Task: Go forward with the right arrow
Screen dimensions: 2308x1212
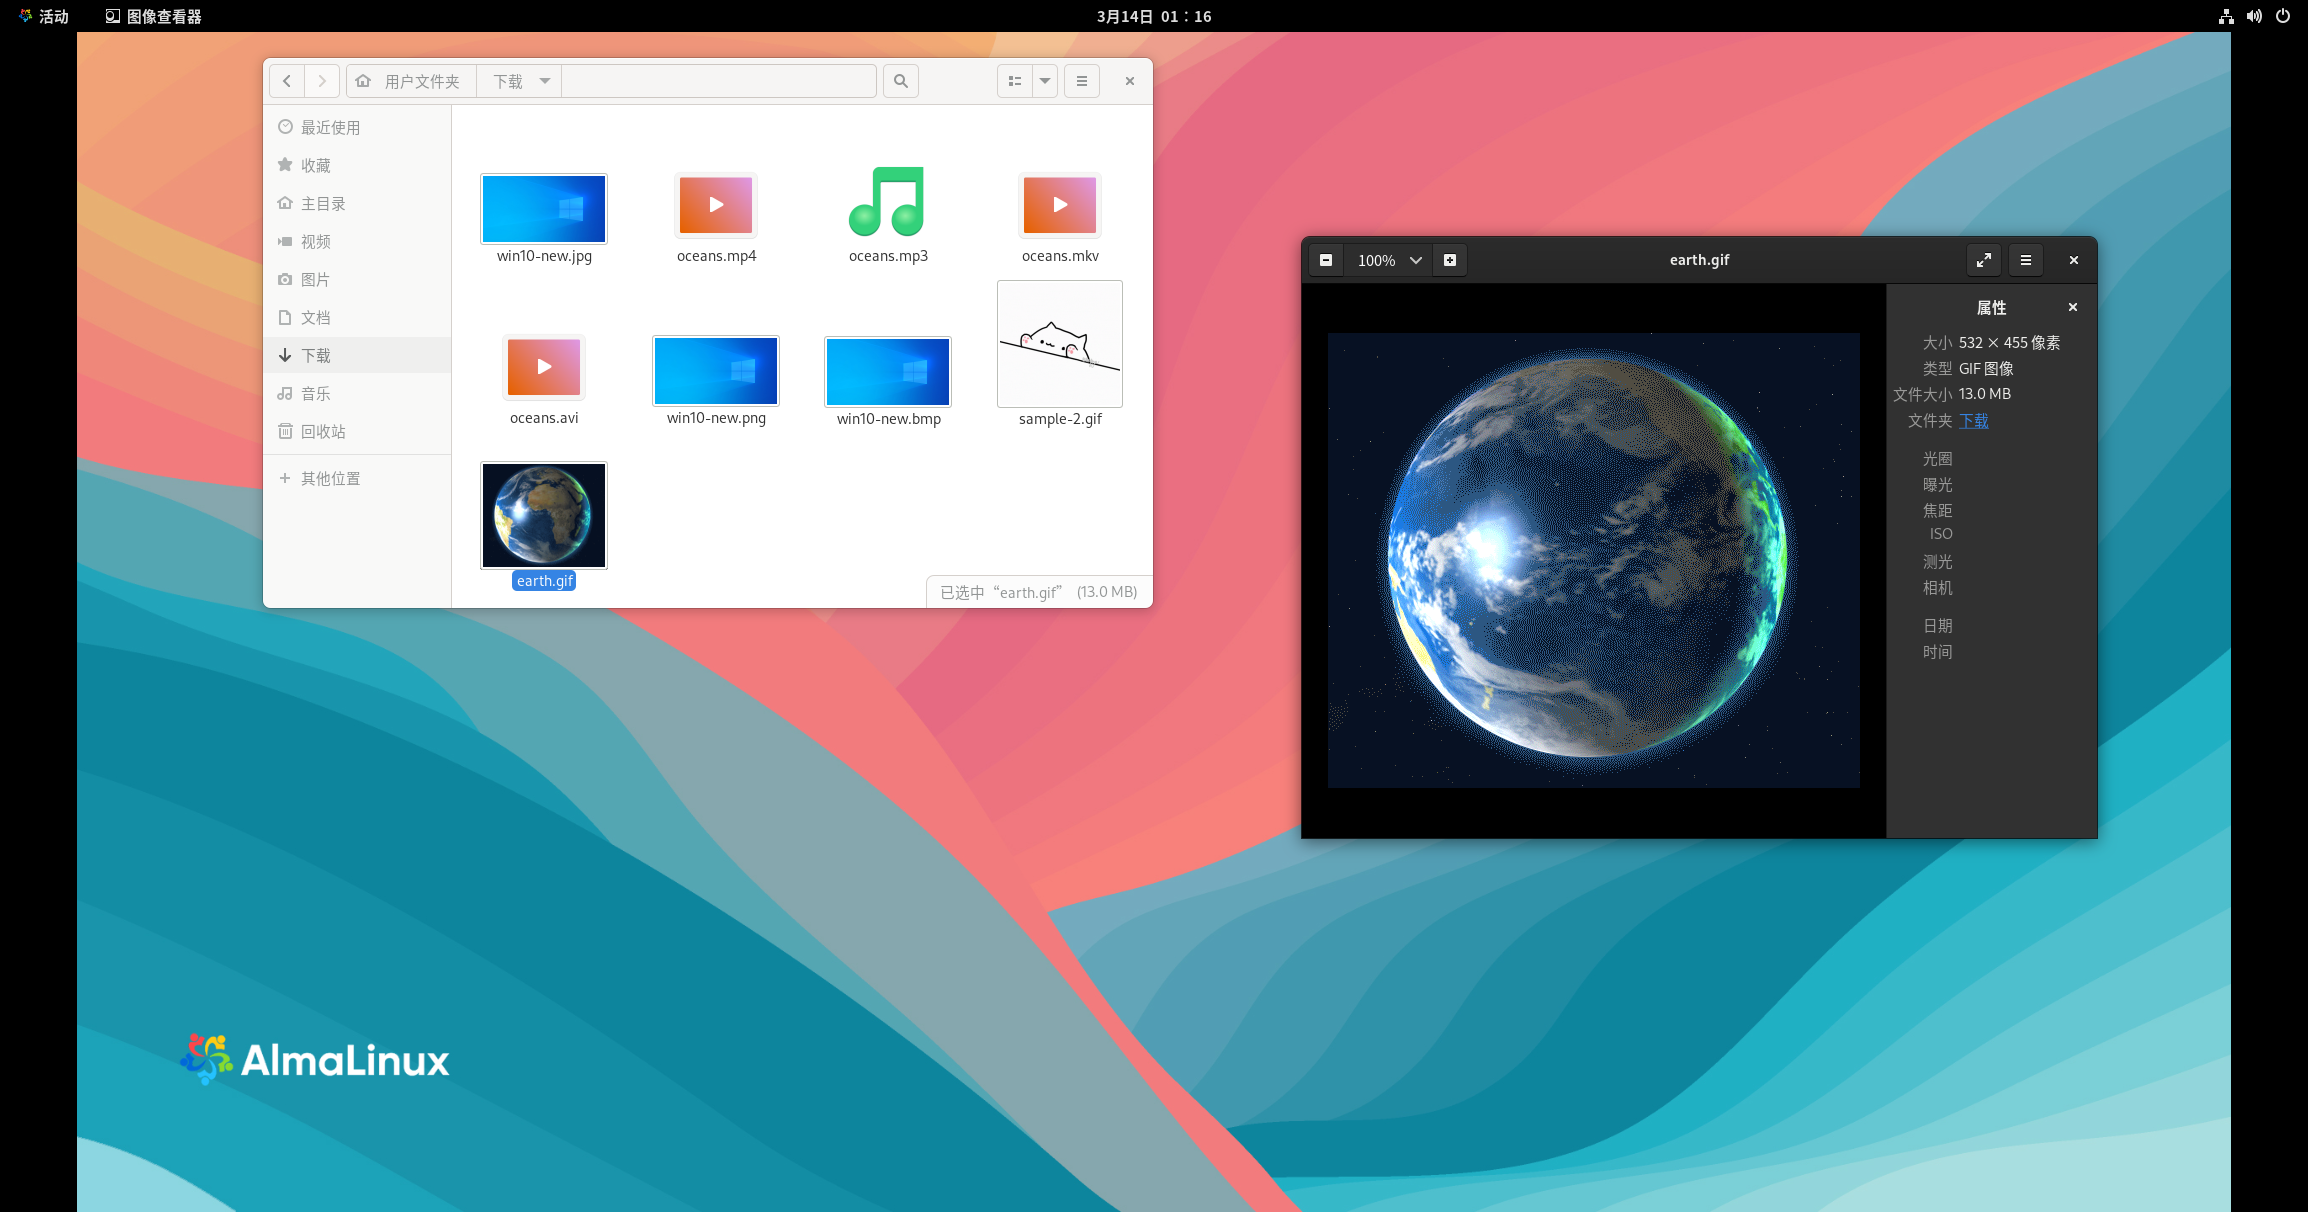Action: [x=322, y=81]
